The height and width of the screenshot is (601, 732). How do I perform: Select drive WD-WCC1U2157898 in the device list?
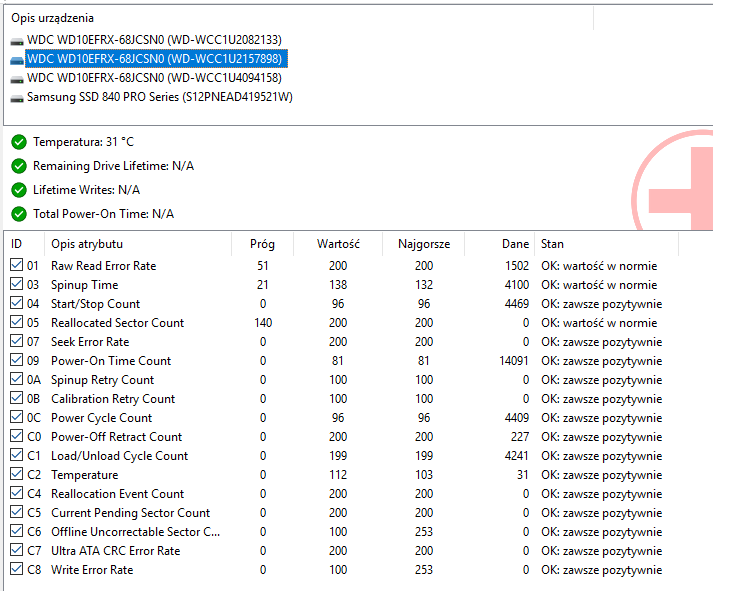click(x=156, y=59)
